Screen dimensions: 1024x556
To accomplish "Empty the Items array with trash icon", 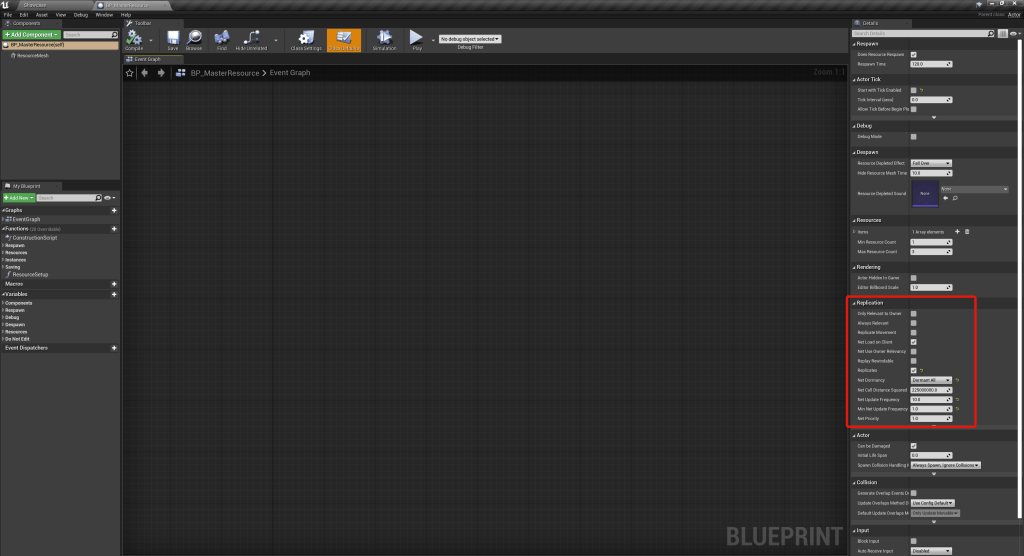I will (967, 231).
